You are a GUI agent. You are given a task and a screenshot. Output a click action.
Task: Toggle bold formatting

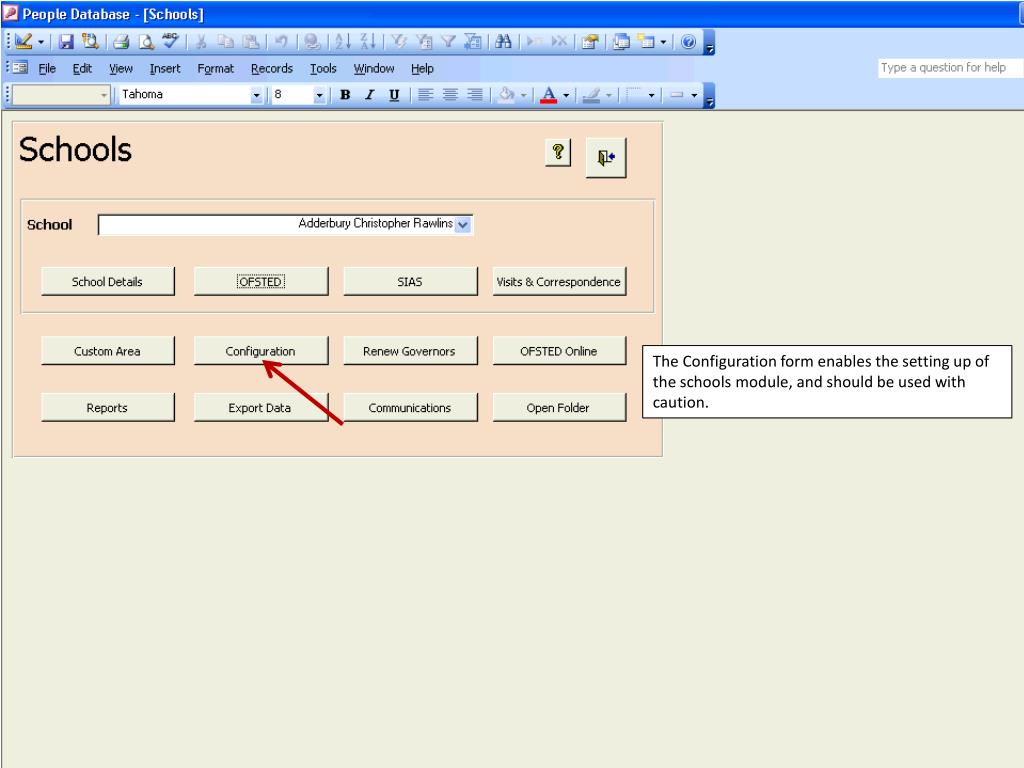point(345,95)
